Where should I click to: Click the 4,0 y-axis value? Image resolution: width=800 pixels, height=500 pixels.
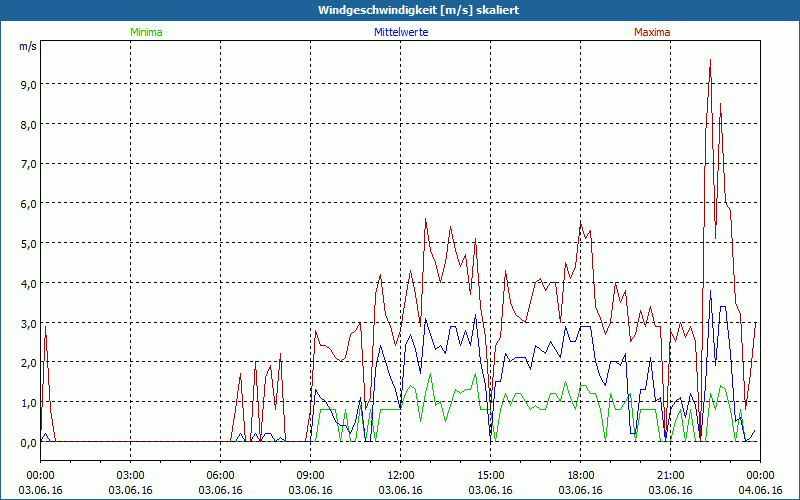pos(29,283)
